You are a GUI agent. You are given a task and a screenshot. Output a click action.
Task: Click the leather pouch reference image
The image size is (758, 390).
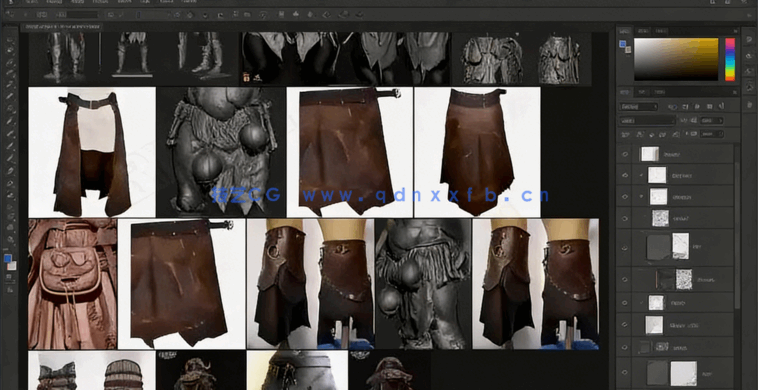[x=72, y=284]
